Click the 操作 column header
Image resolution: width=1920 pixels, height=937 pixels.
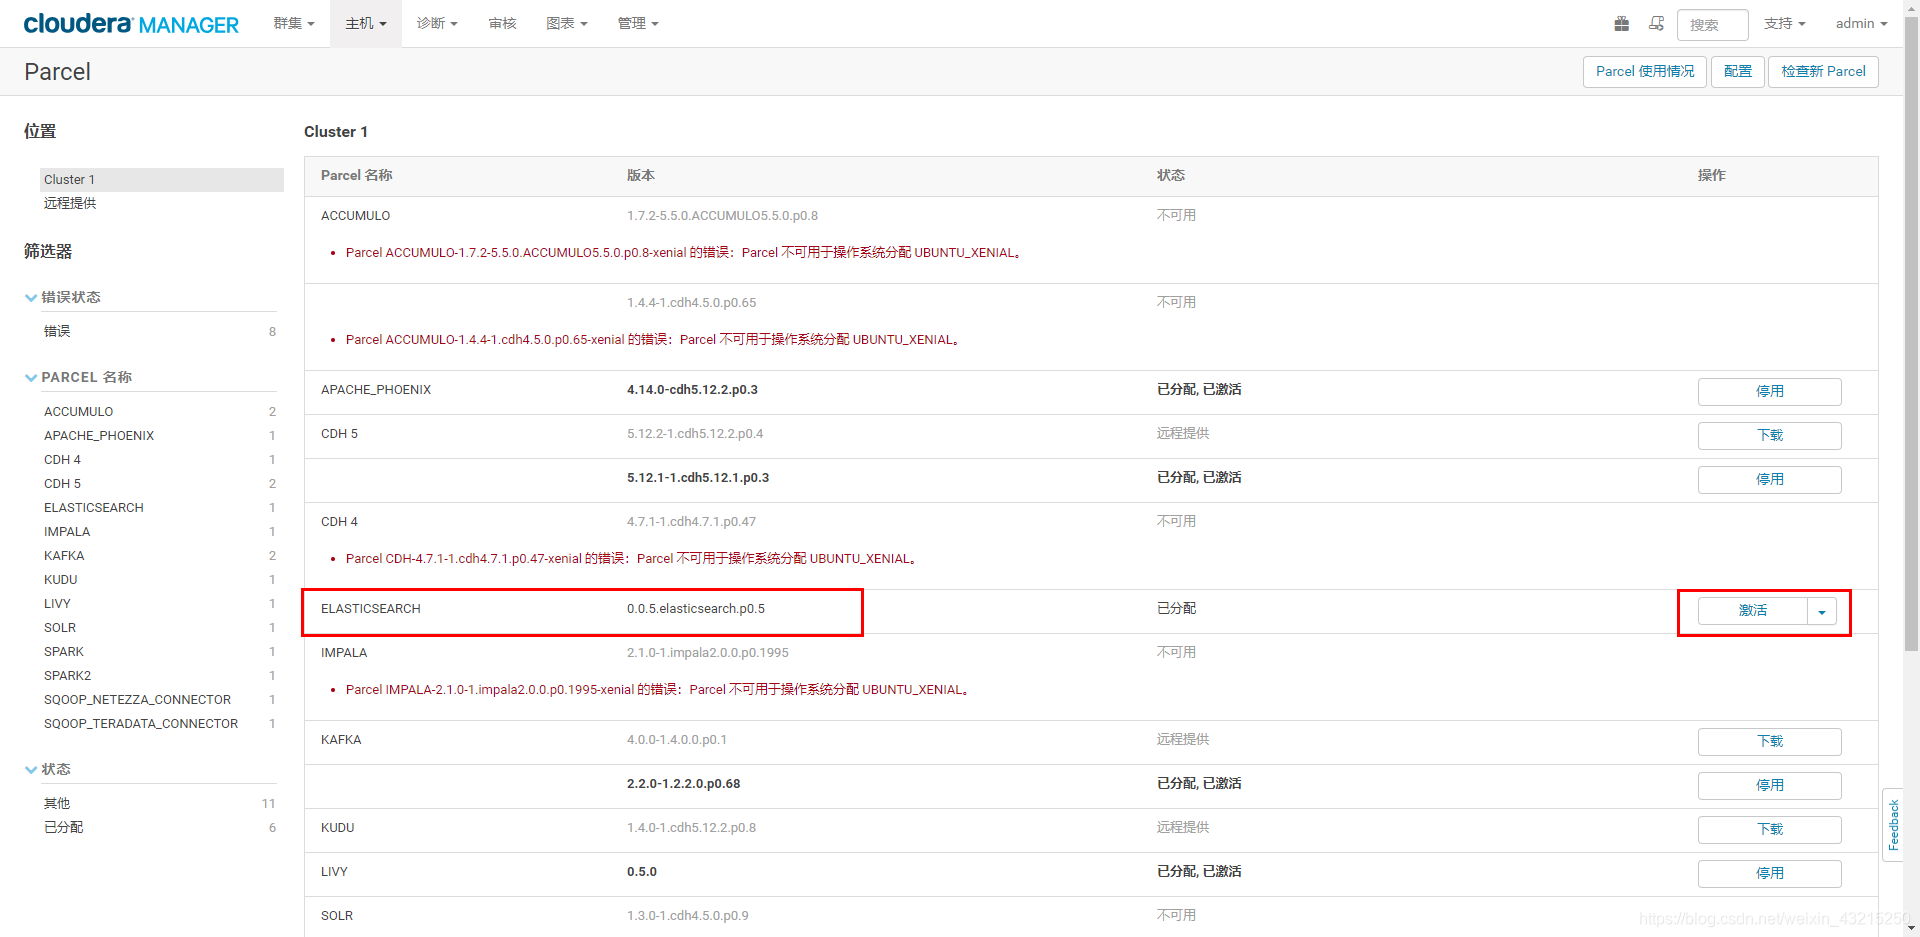click(x=1712, y=175)
